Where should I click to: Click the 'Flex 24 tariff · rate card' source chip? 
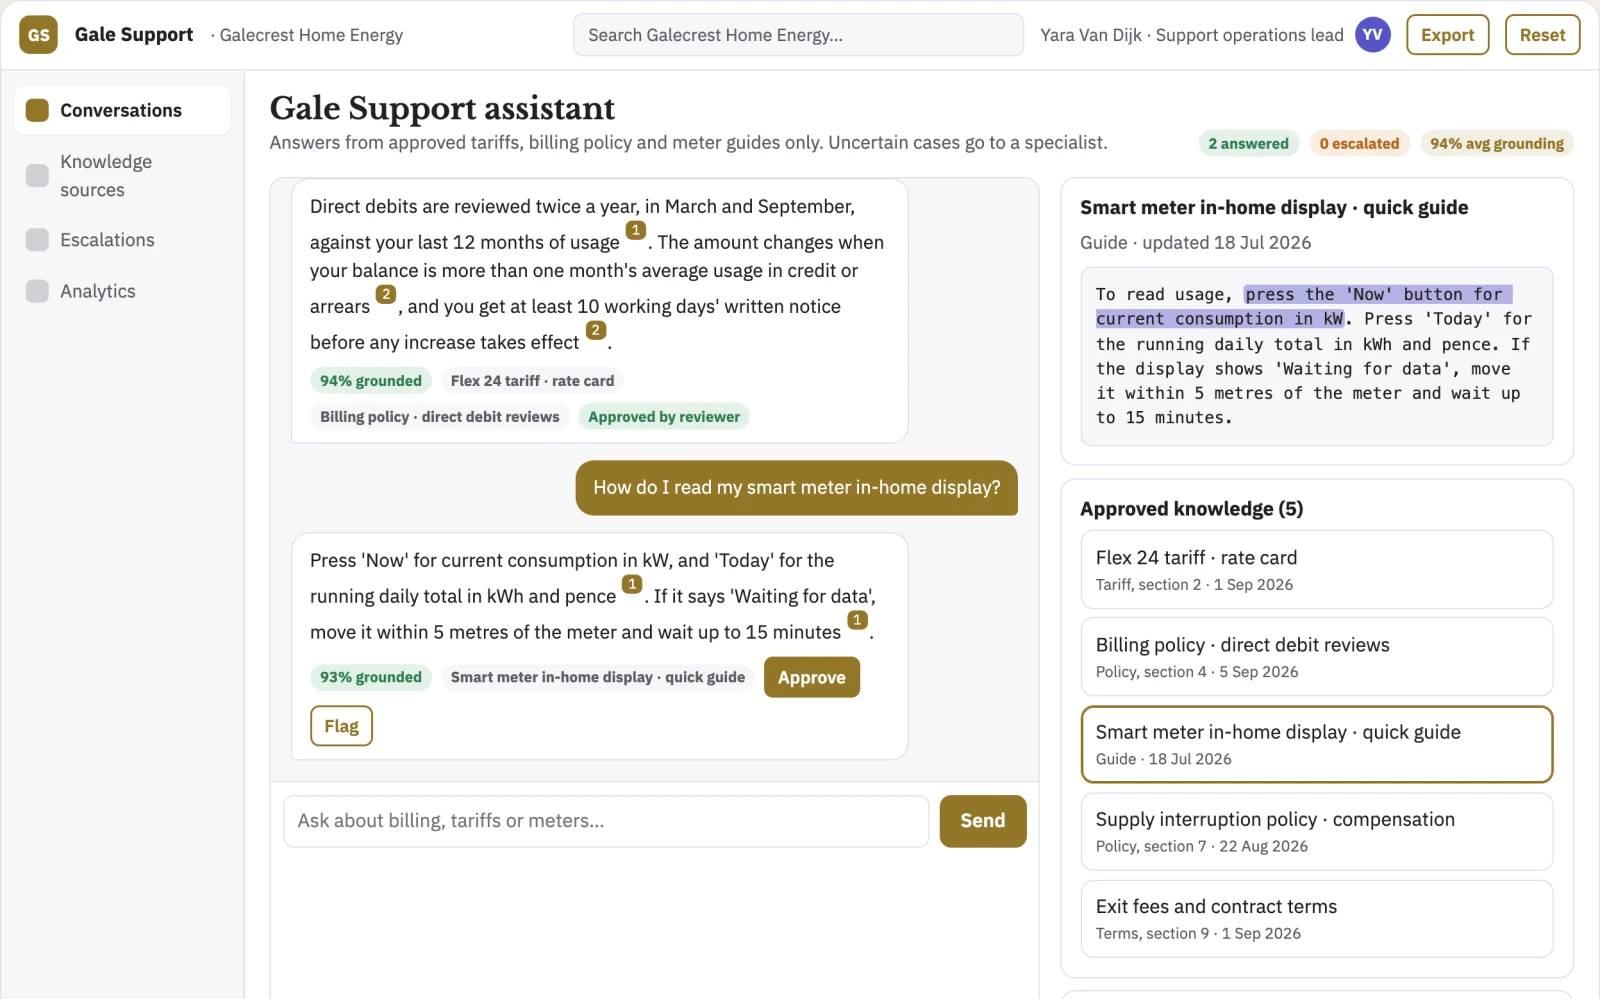532,381
